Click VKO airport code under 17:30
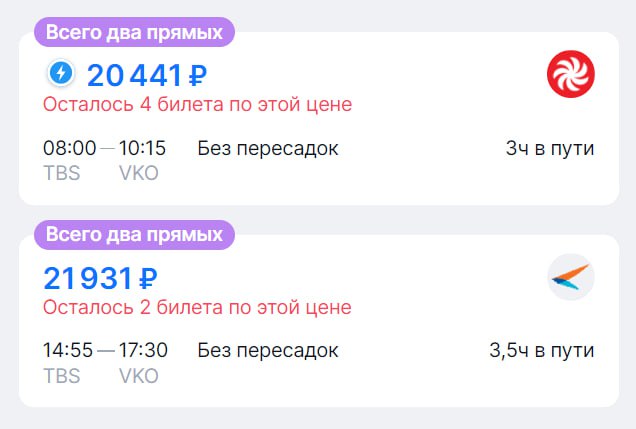The width and height of the screenshot is (636, 429). pyautogui.click(x=139, y=375)
